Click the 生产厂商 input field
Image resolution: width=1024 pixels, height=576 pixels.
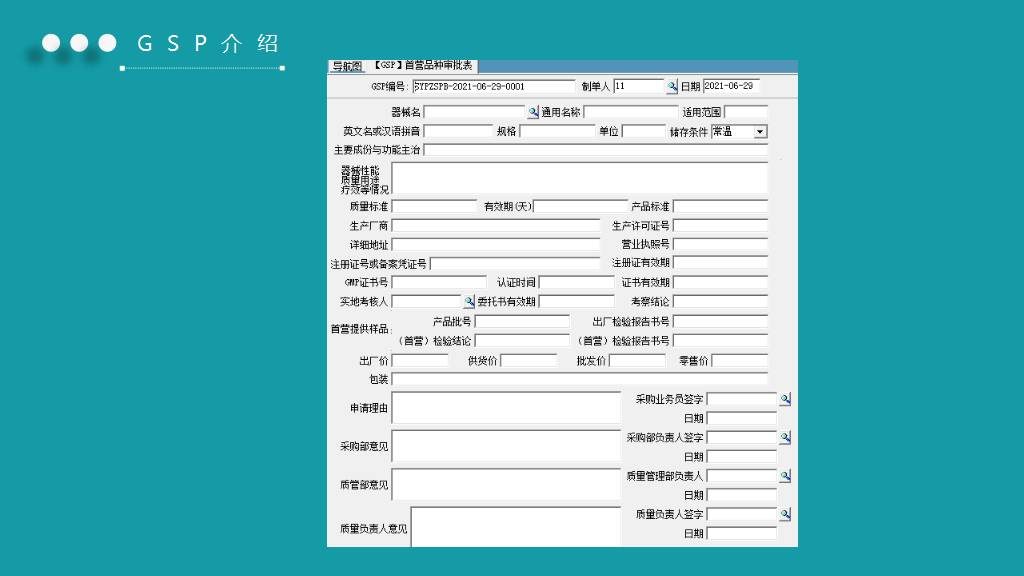coord(496,226)
